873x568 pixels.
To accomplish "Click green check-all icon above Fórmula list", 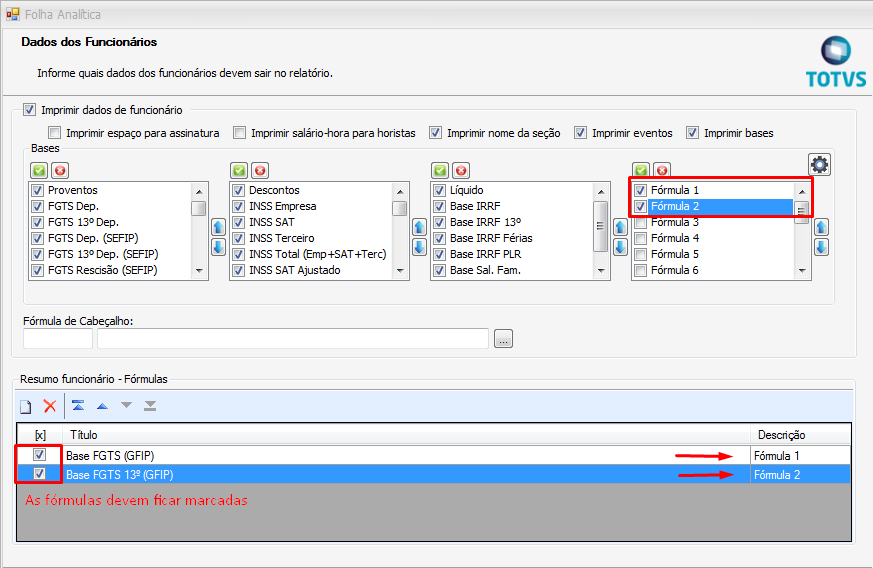I will pos(641,169).
